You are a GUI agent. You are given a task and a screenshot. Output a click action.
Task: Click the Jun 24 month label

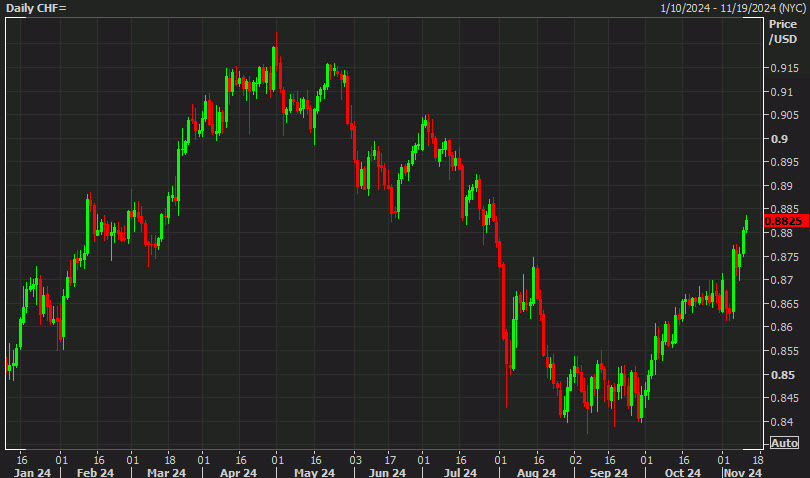click(387, 472)
